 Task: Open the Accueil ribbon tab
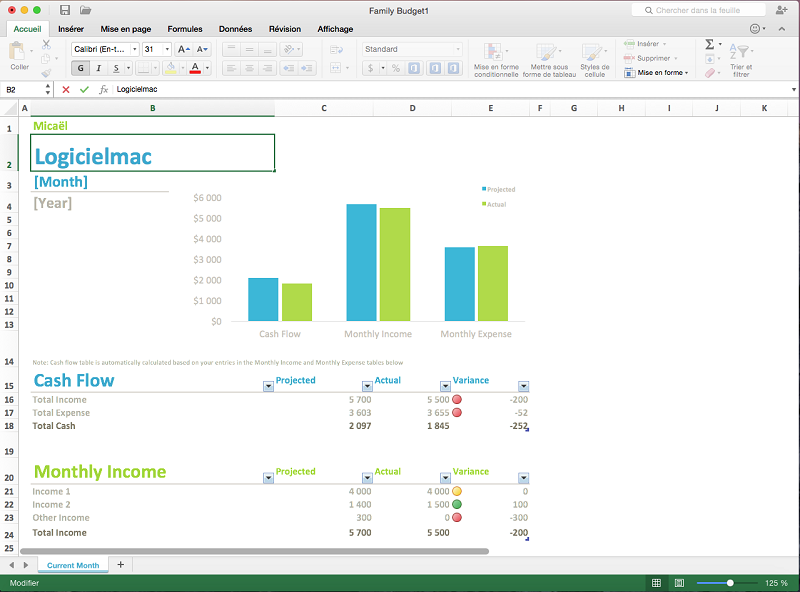pos(28,29)
